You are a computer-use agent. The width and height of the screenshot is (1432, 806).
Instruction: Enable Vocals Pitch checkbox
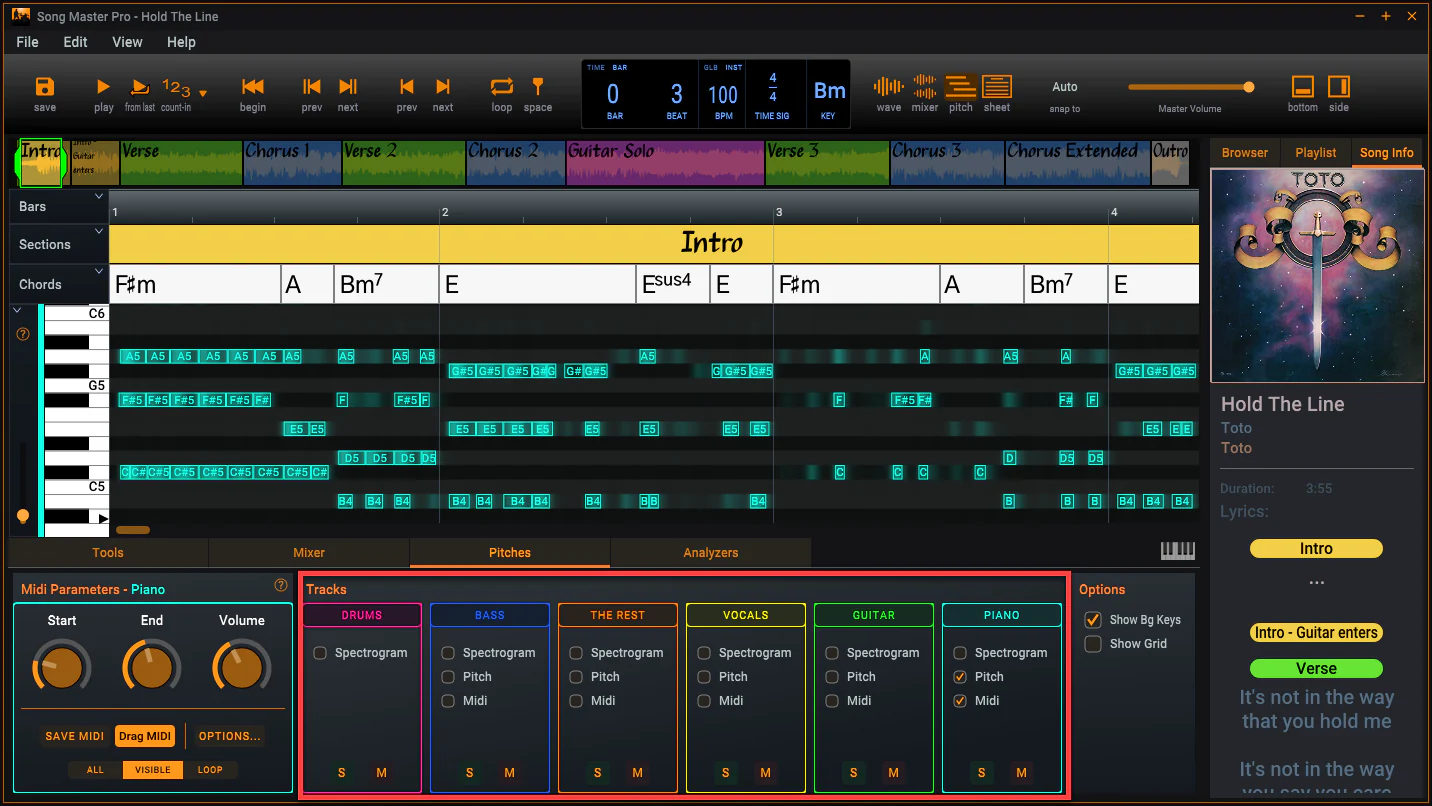[x=704, y=677]
